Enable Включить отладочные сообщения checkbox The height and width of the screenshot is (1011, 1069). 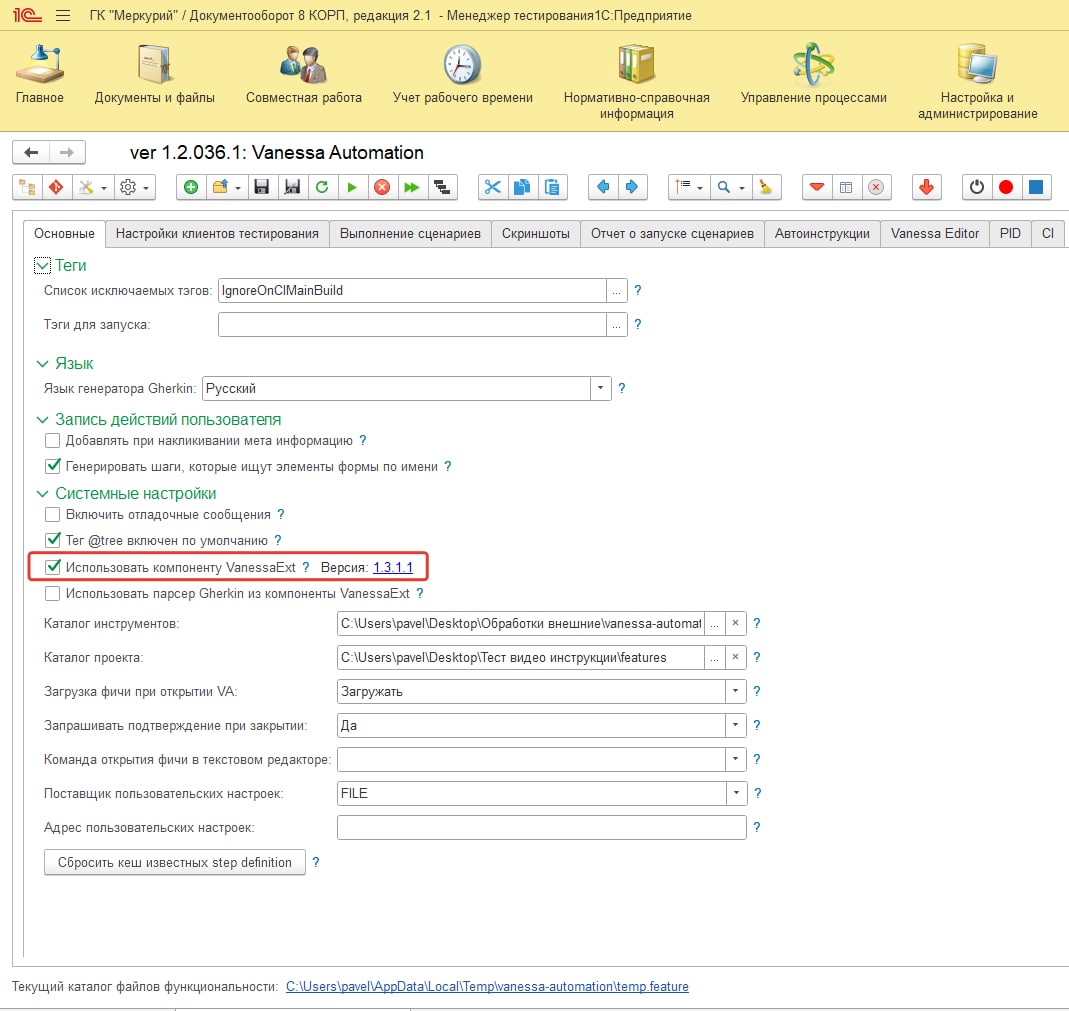53,515
